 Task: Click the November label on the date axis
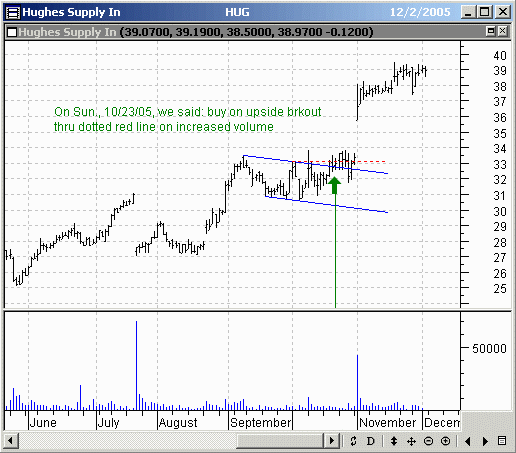tap(387, 423)
